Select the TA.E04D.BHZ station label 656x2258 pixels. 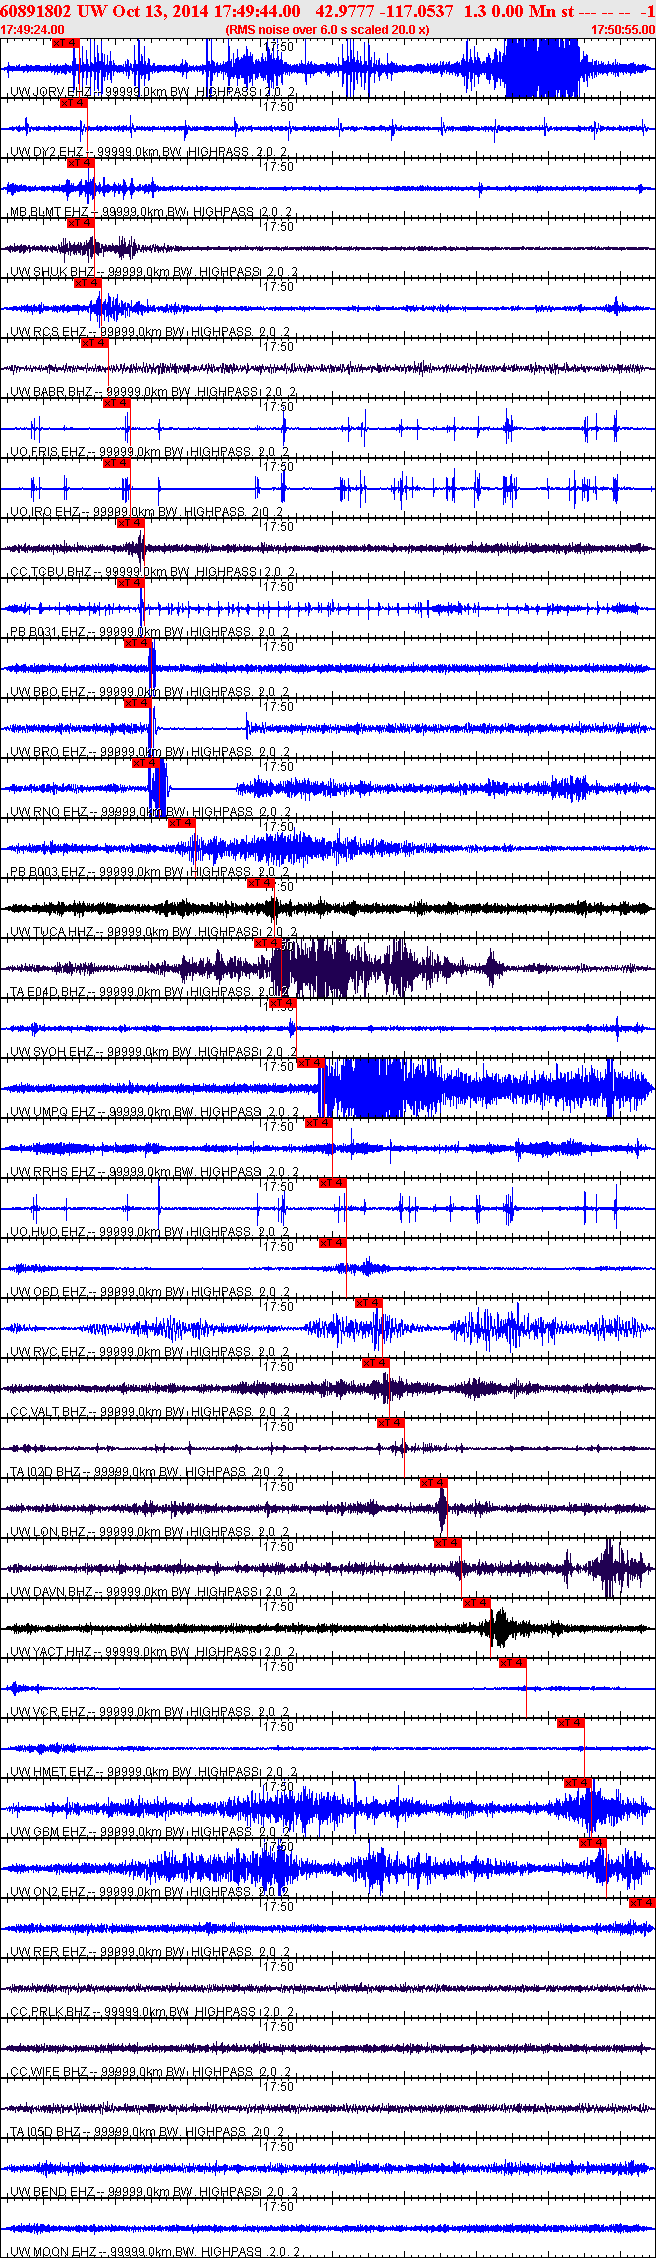[x=51, y=992]
